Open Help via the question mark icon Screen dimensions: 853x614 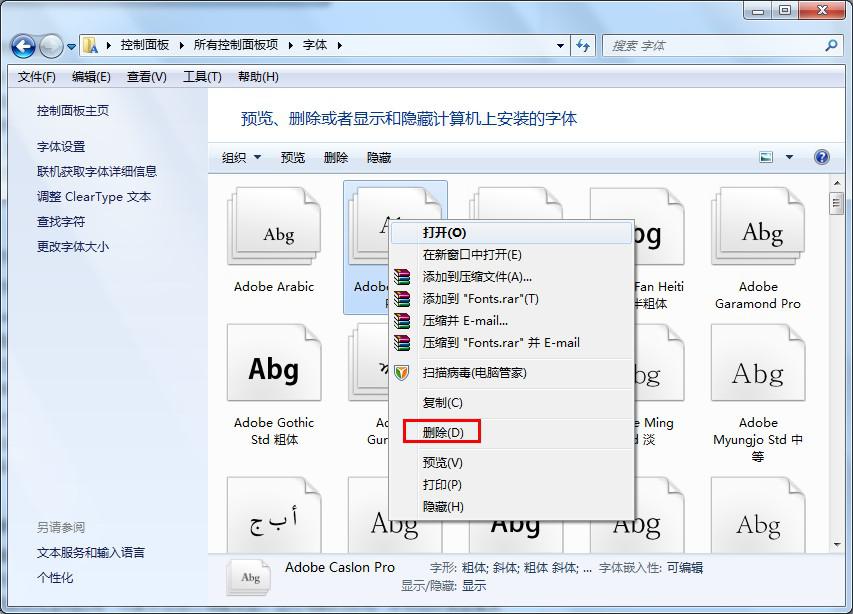coord(822,156)
